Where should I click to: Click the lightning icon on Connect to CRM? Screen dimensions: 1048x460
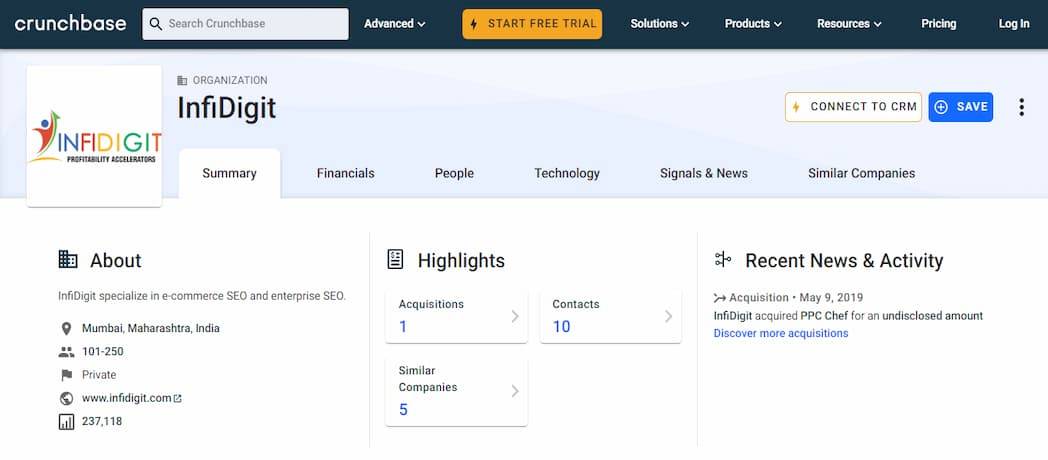[x=796, y=107]
